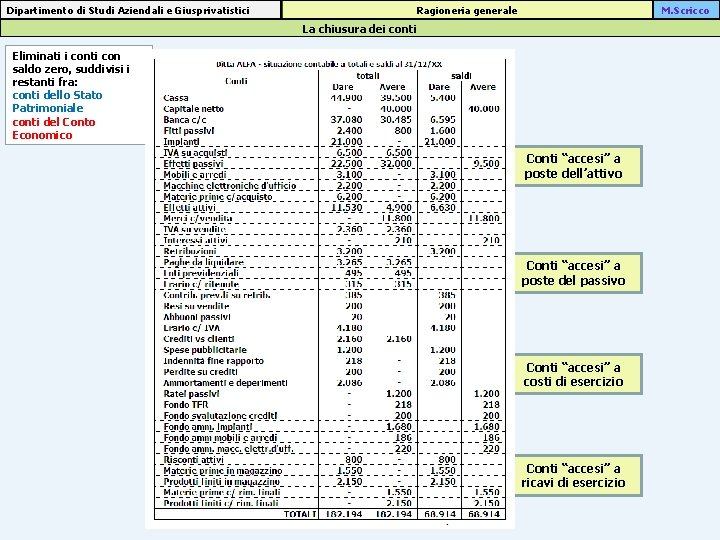Viewport: 720px width, 540px height.
Task: Click the 44.900 Dare total for Cassa
Action: coord(346,98)
